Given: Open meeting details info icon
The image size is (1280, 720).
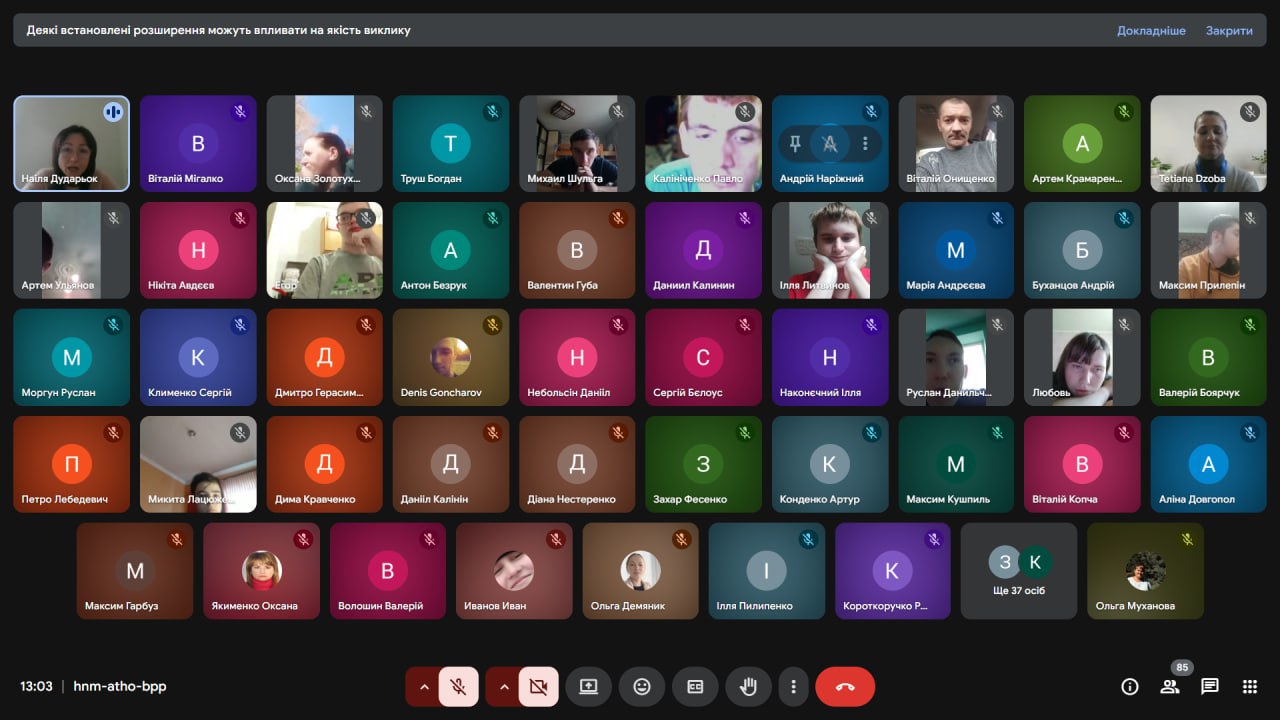Looking at the screenshot, I should click(1130, 687).
